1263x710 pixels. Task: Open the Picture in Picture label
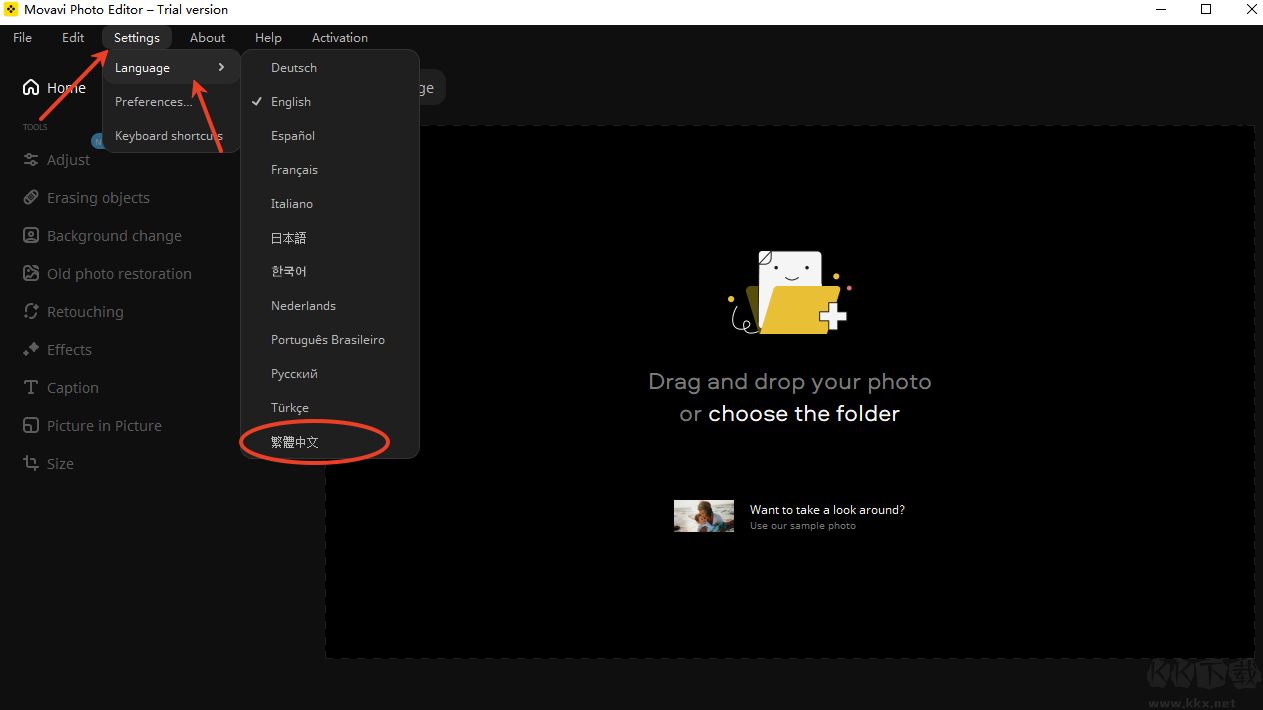[104, 426]
